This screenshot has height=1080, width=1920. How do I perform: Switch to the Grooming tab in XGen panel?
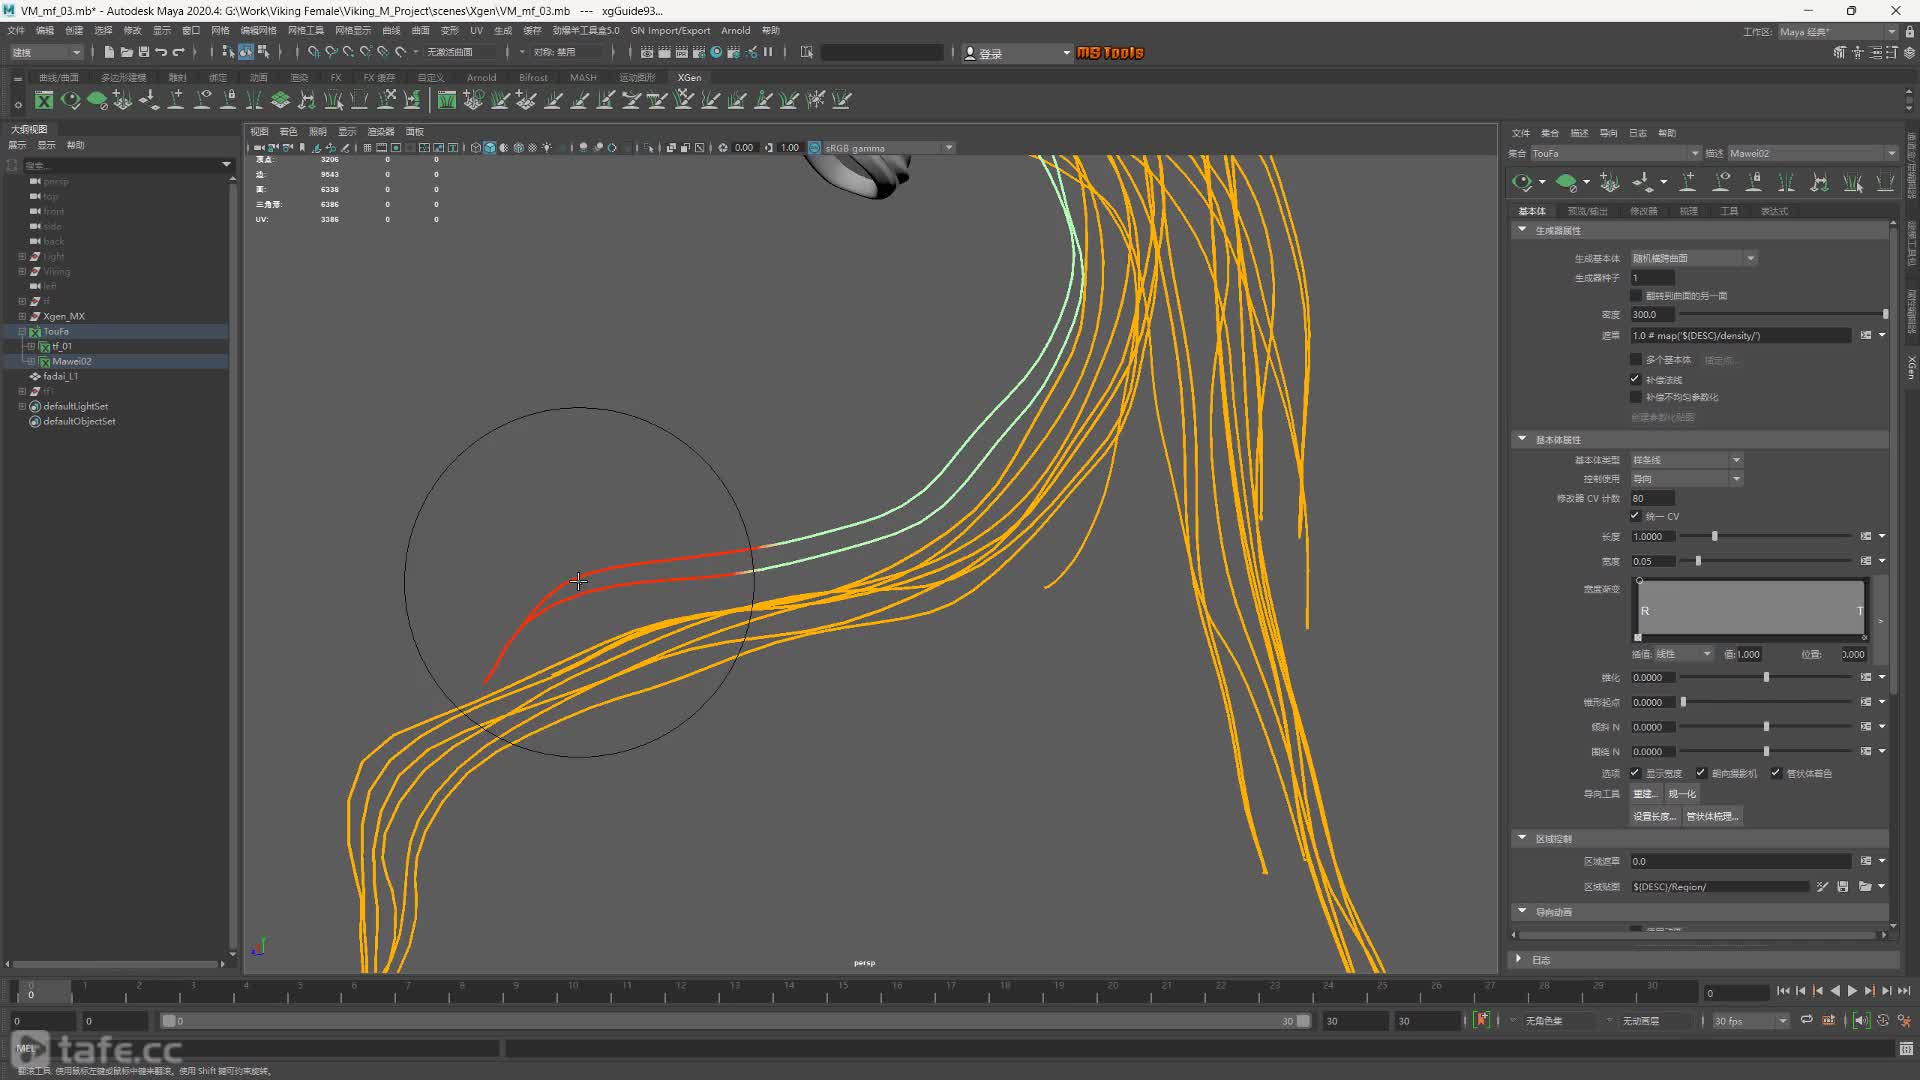point(1689,212)
